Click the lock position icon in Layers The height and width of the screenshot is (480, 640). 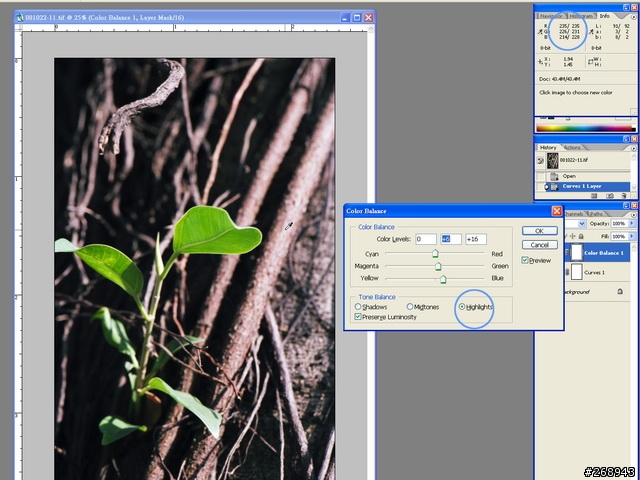point(572,236)
